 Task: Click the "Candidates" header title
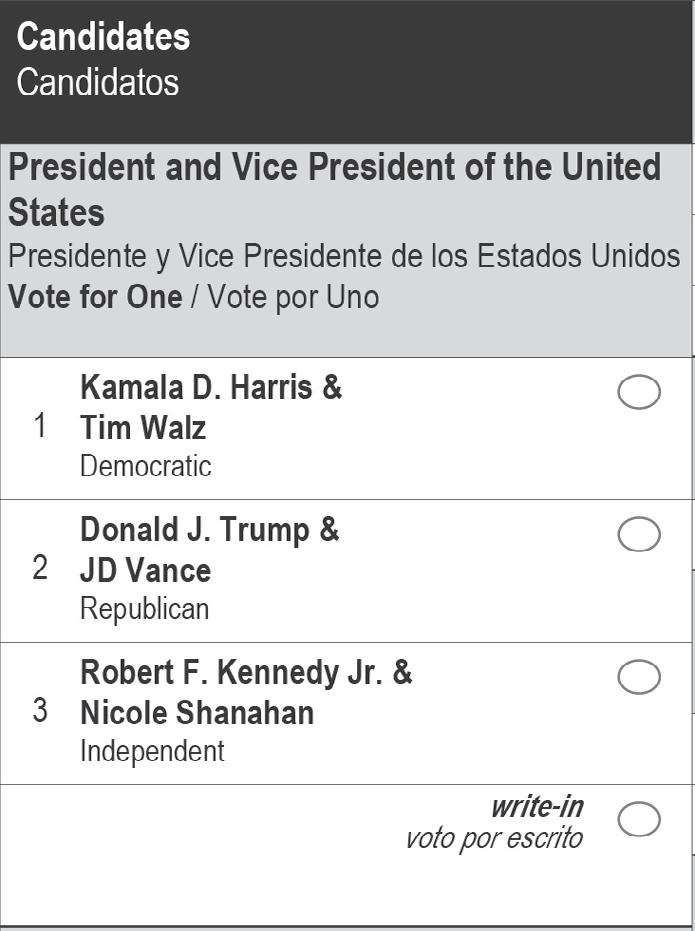coord(103,37)
